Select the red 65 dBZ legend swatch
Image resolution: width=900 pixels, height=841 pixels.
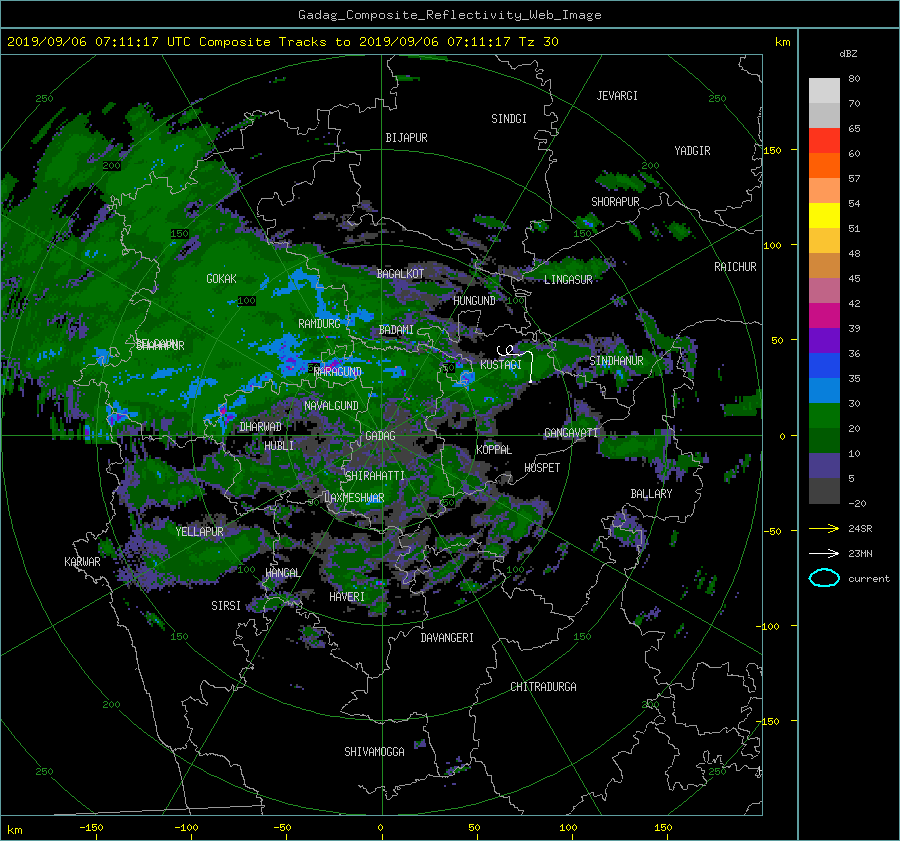824,140
